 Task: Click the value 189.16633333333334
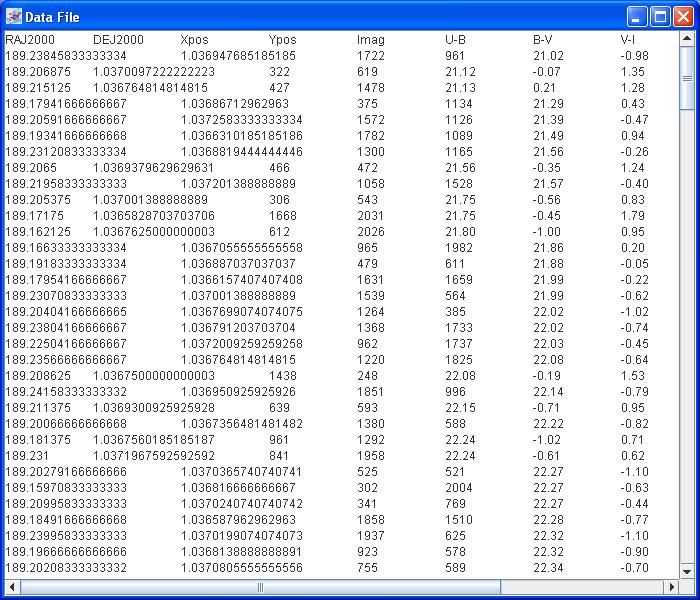coord(66,249)
